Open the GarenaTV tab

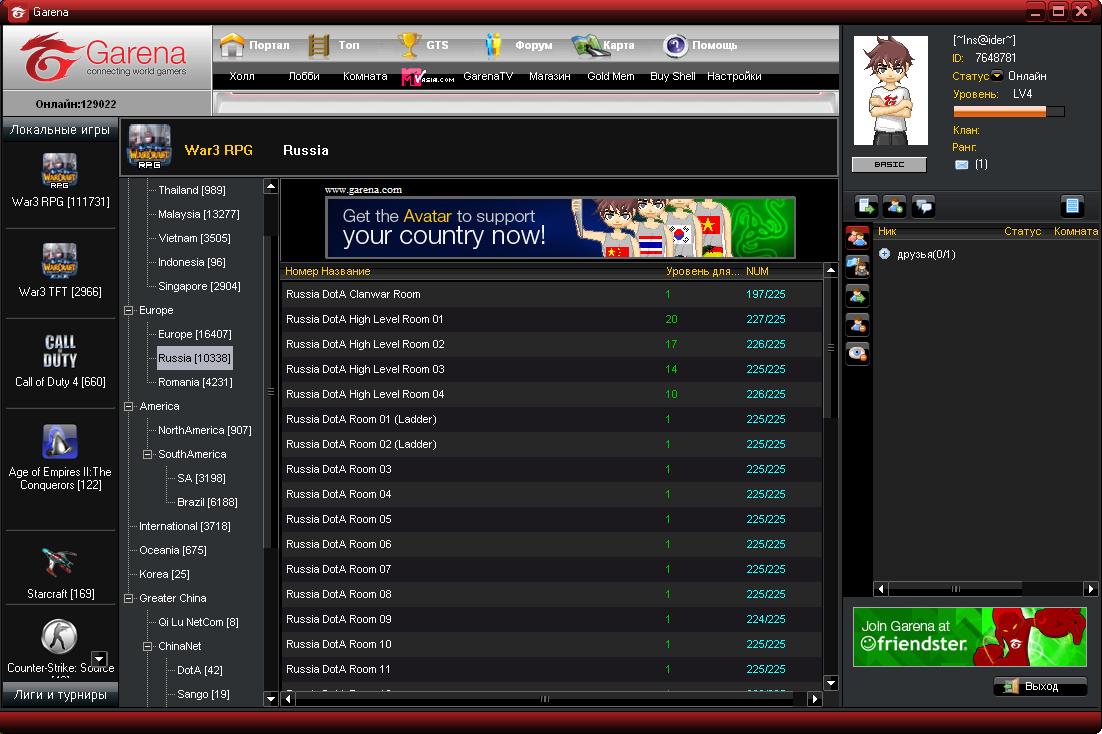pos(488,76)
